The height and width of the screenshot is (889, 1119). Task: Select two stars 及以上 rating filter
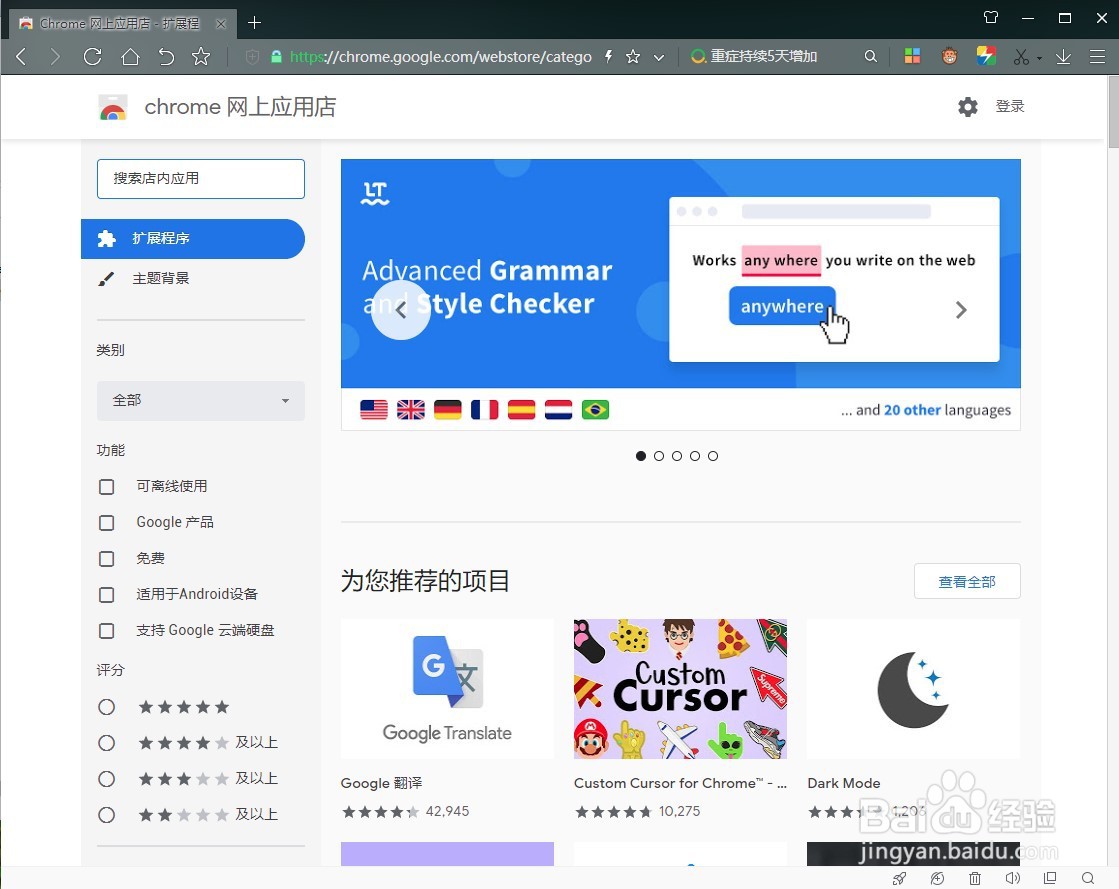pos(106,815)
